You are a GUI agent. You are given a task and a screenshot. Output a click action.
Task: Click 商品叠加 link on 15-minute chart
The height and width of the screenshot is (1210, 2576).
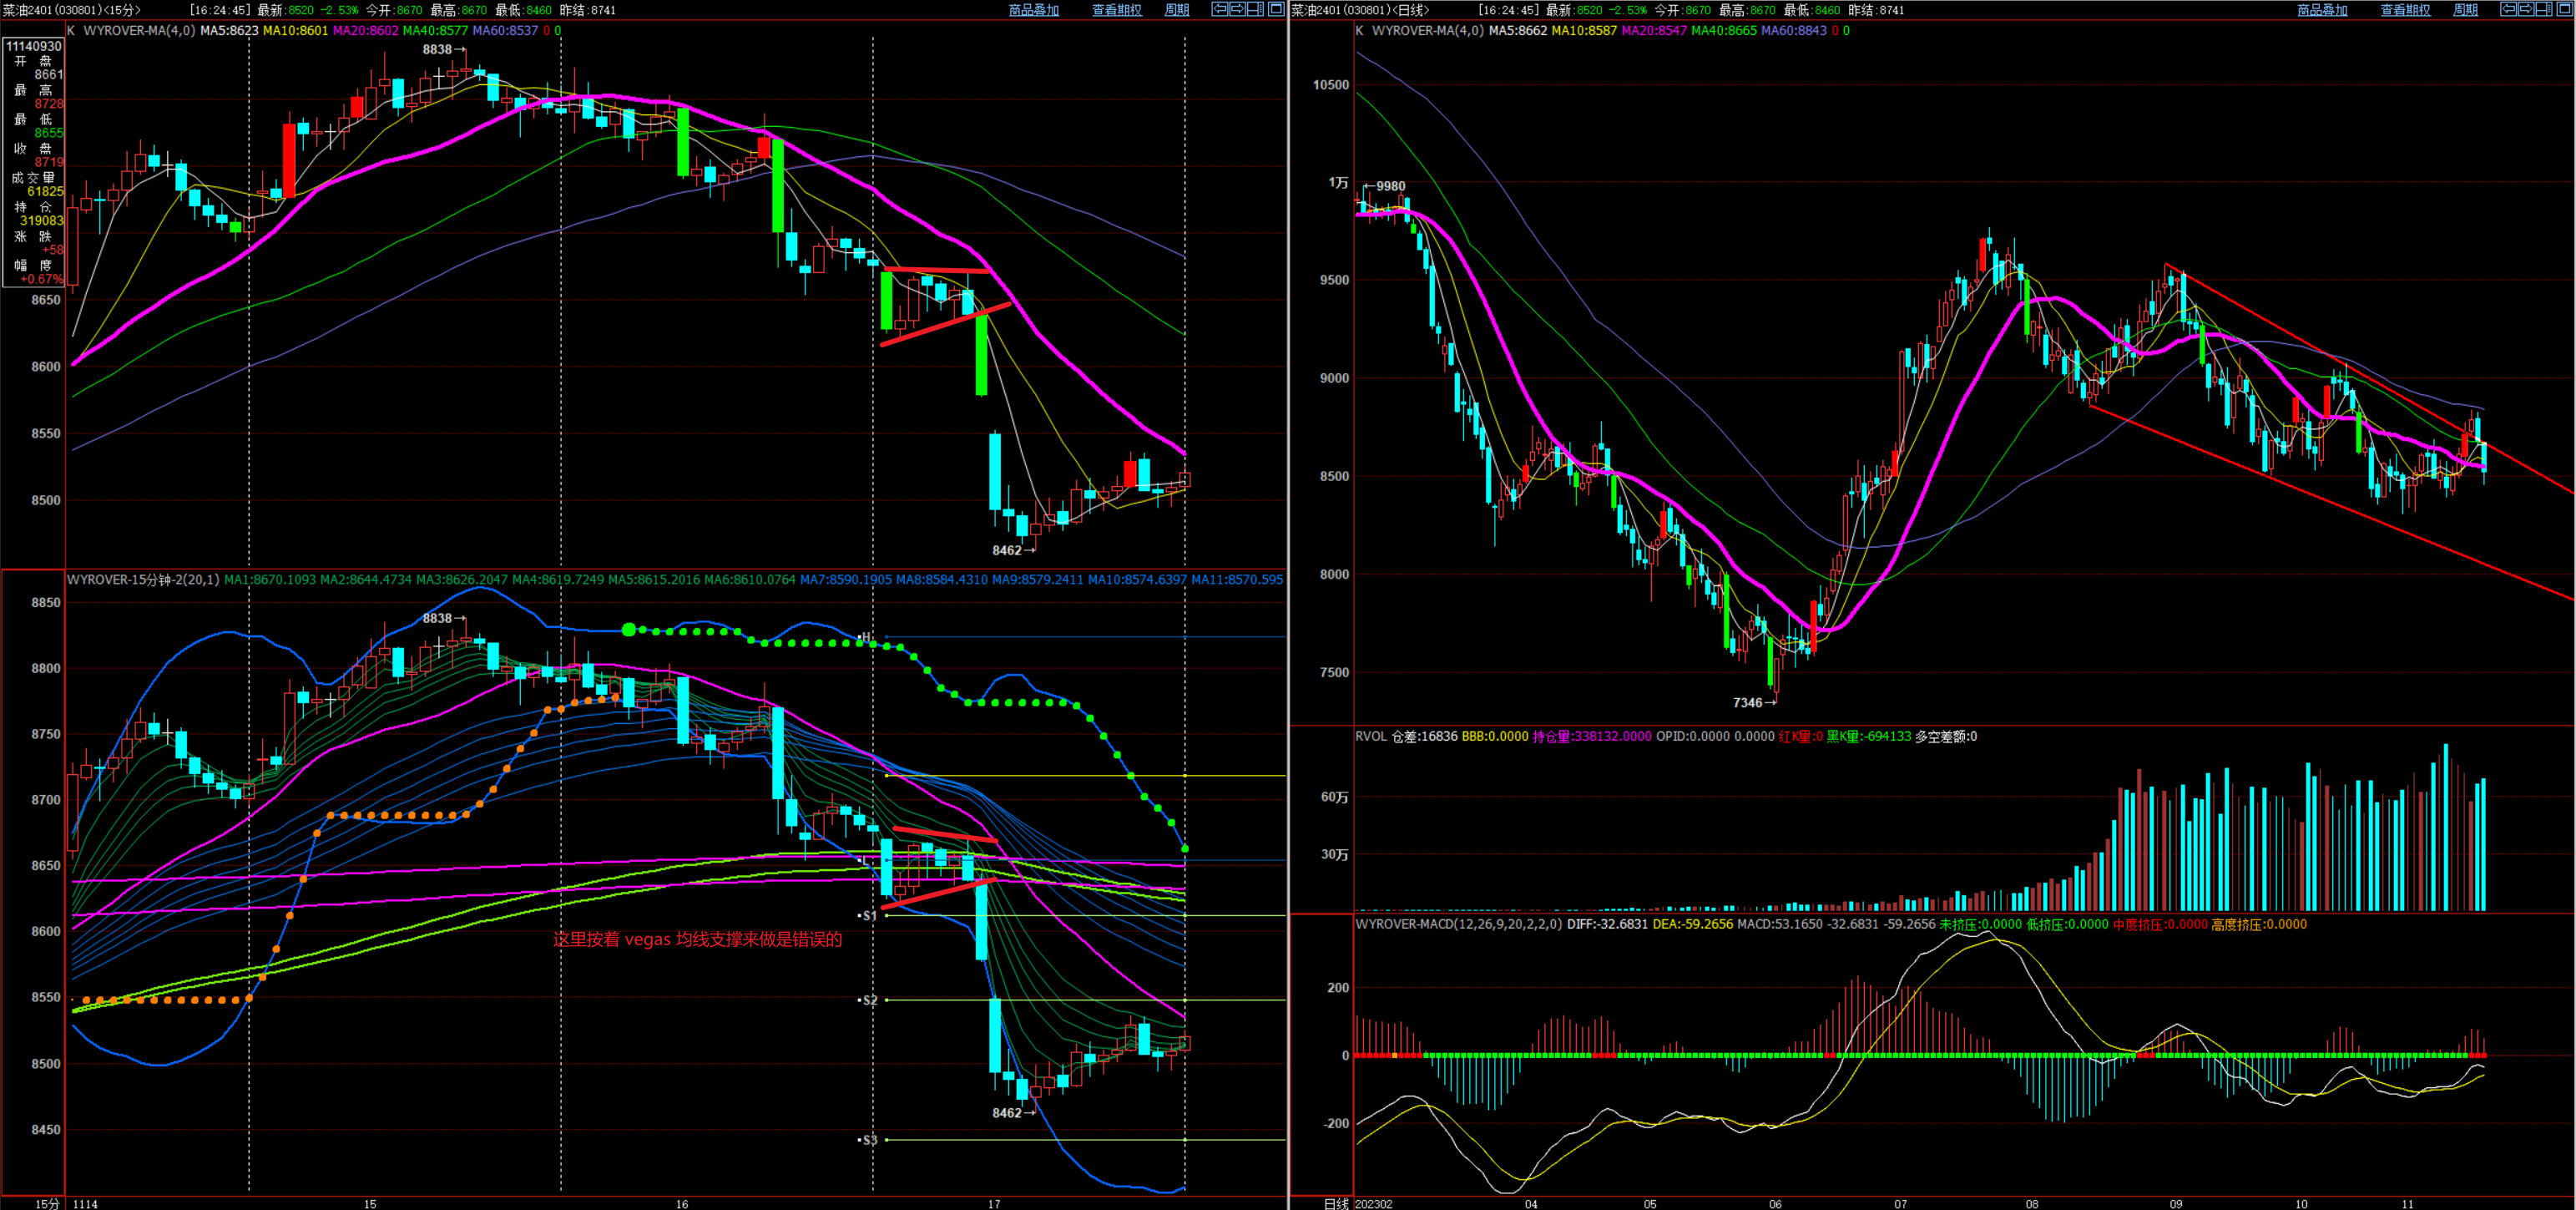pos(1033,10)
